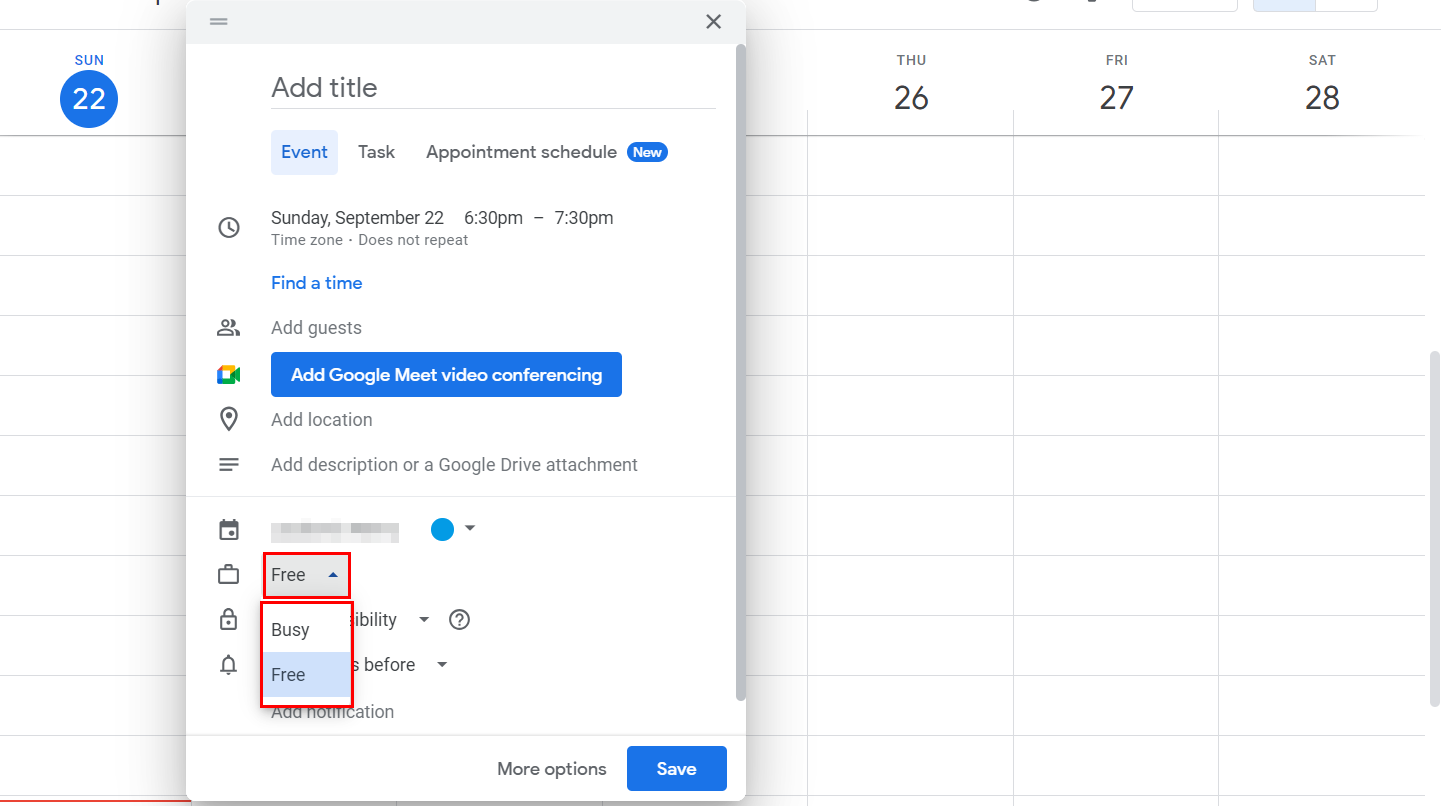Image resolution: width=1441 pixels, height=806 pixels.
Task: Open event color dropdown arrow
Action: [x=470, y=528]
